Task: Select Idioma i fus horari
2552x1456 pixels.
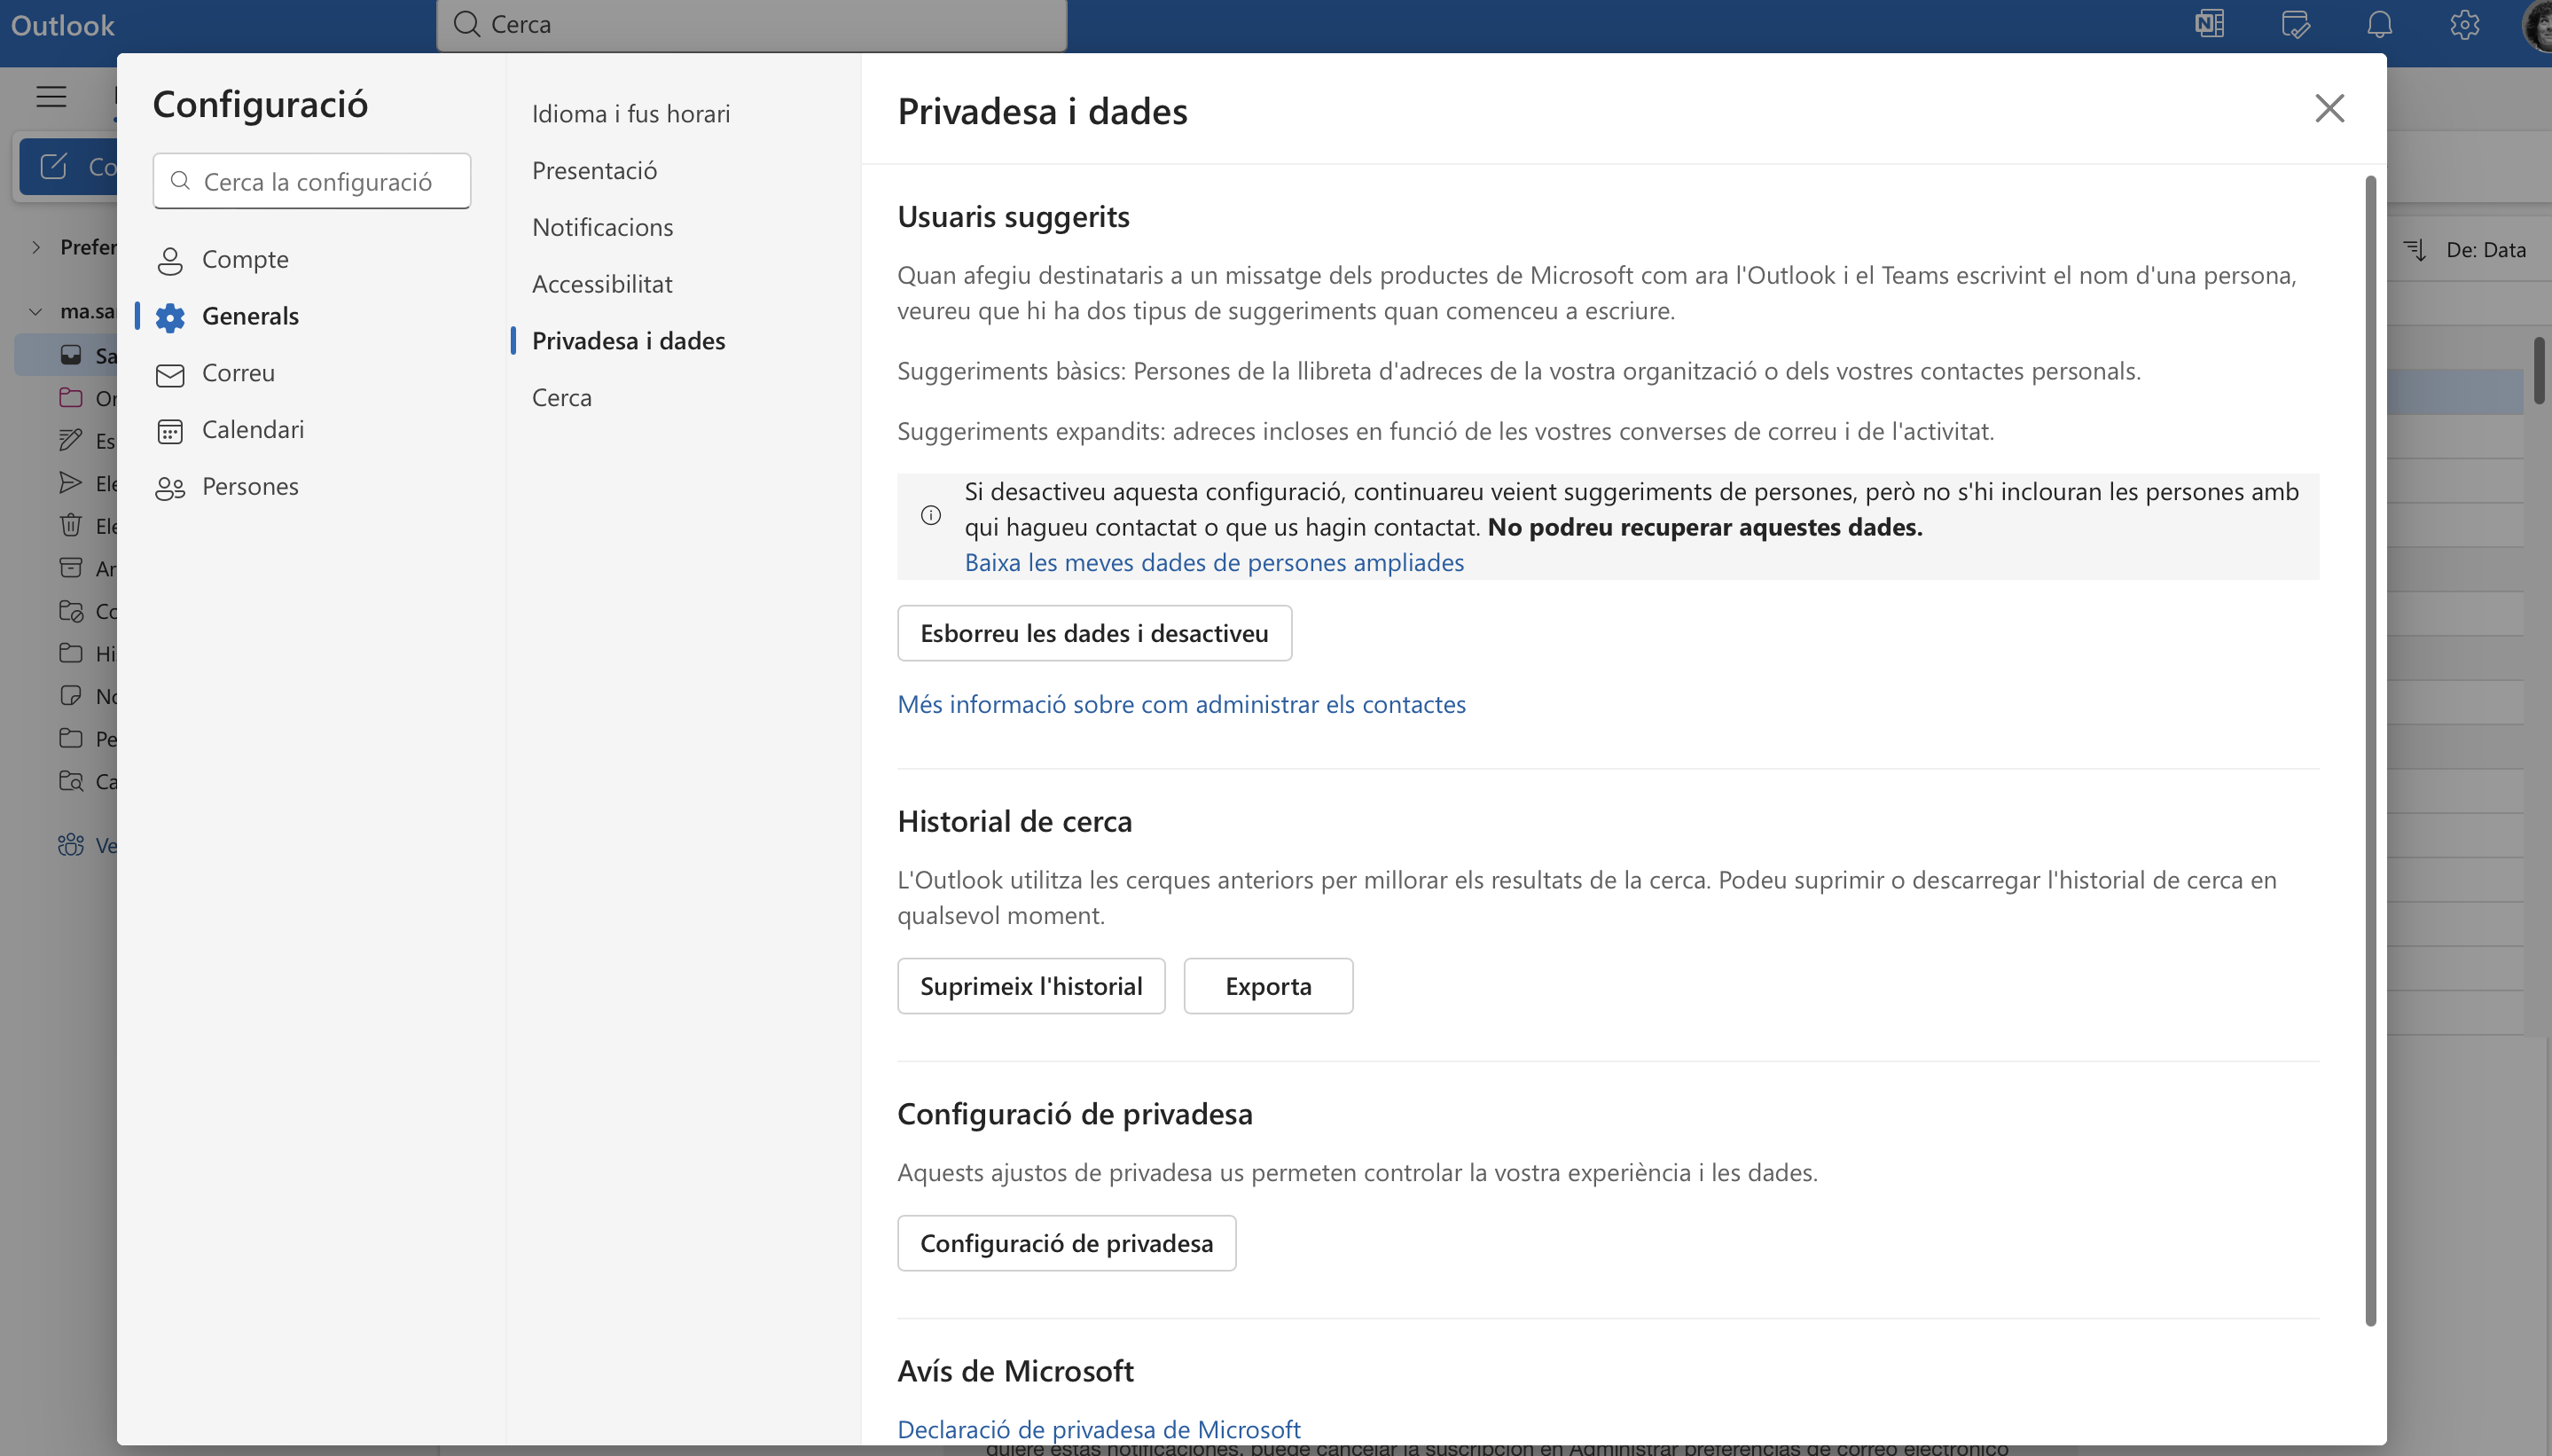Action: (x=631, y=114)
